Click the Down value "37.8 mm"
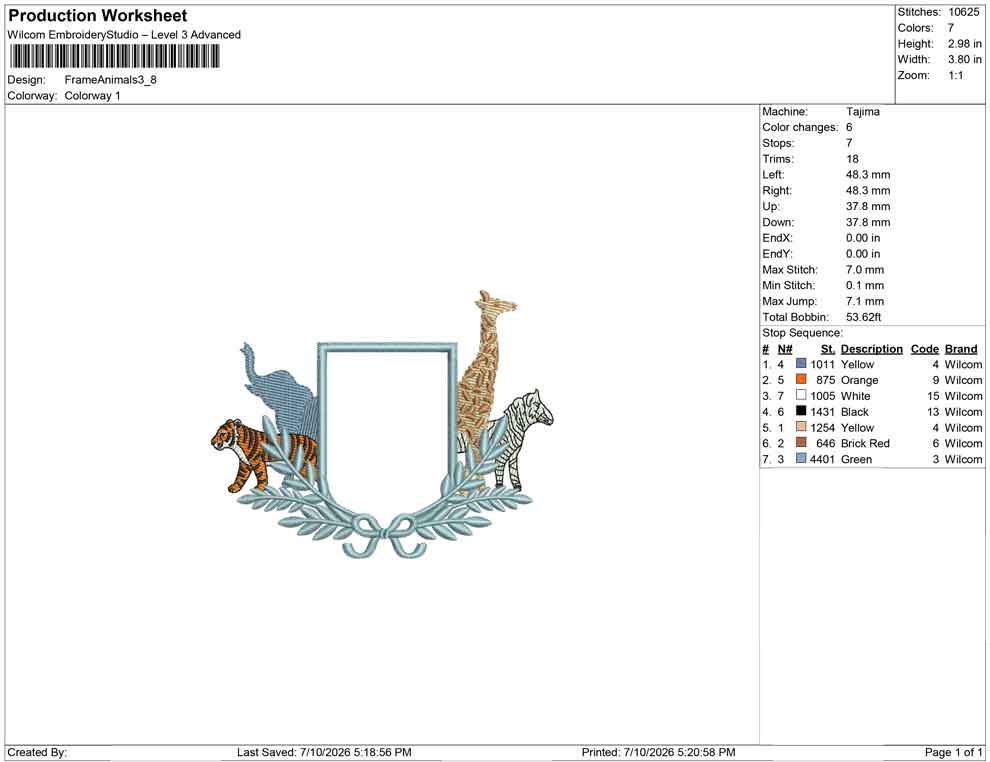 coord(868,222)
